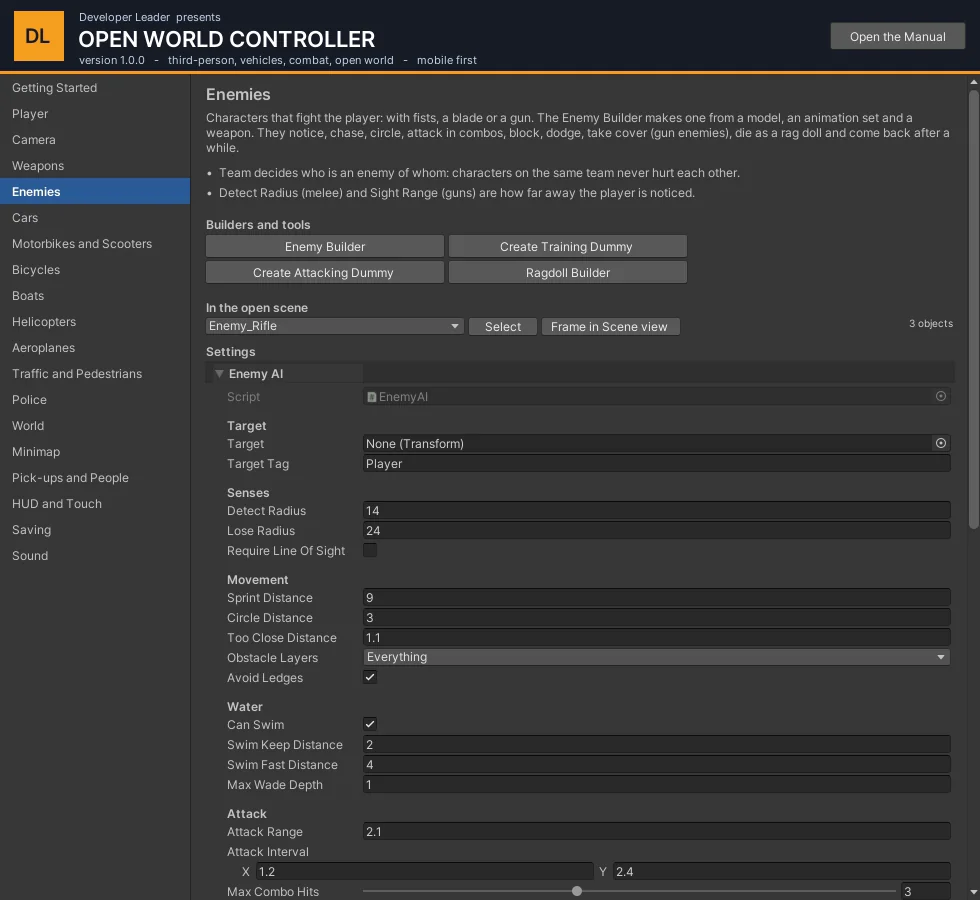Click the None (Transform) target field
The height and width of the screenshot is (900, 980).
pos(648,444)
